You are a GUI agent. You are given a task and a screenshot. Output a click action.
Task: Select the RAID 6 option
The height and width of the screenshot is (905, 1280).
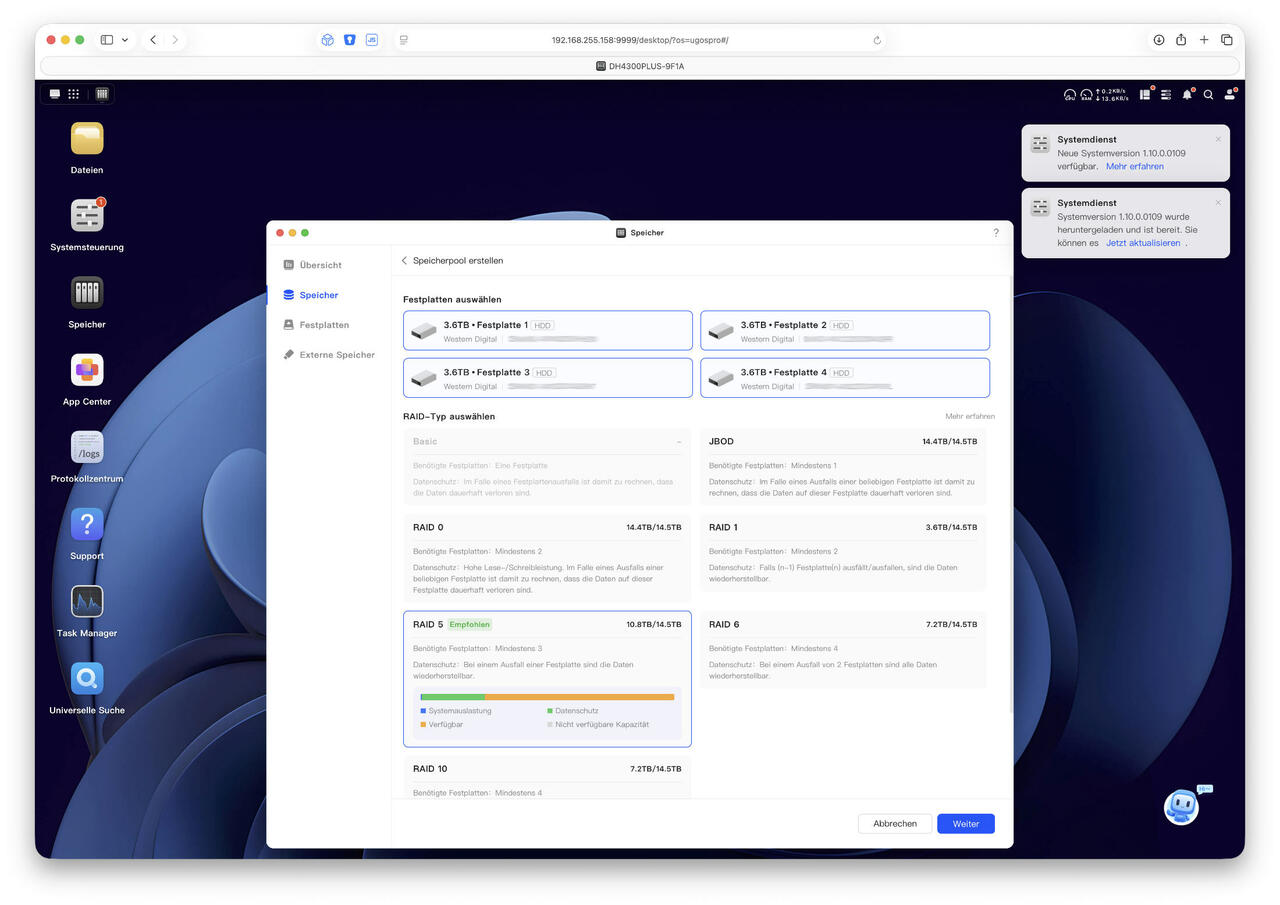point(842,649)
